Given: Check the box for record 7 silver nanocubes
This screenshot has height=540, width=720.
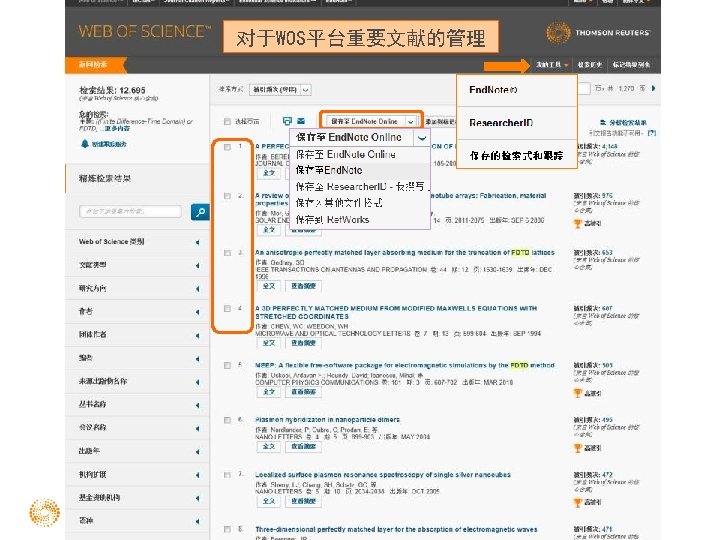Looking at the screenshot, I should (x=227, y=475).
